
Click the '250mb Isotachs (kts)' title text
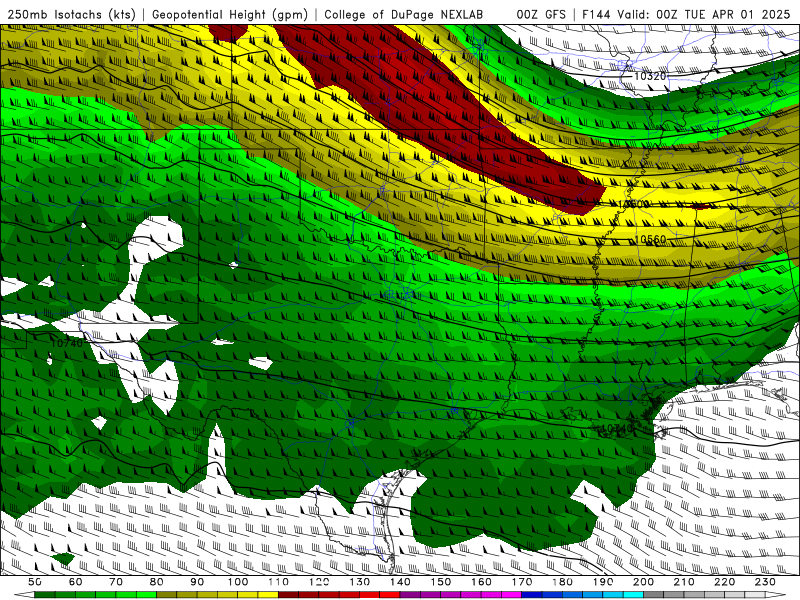pos(71,15)
